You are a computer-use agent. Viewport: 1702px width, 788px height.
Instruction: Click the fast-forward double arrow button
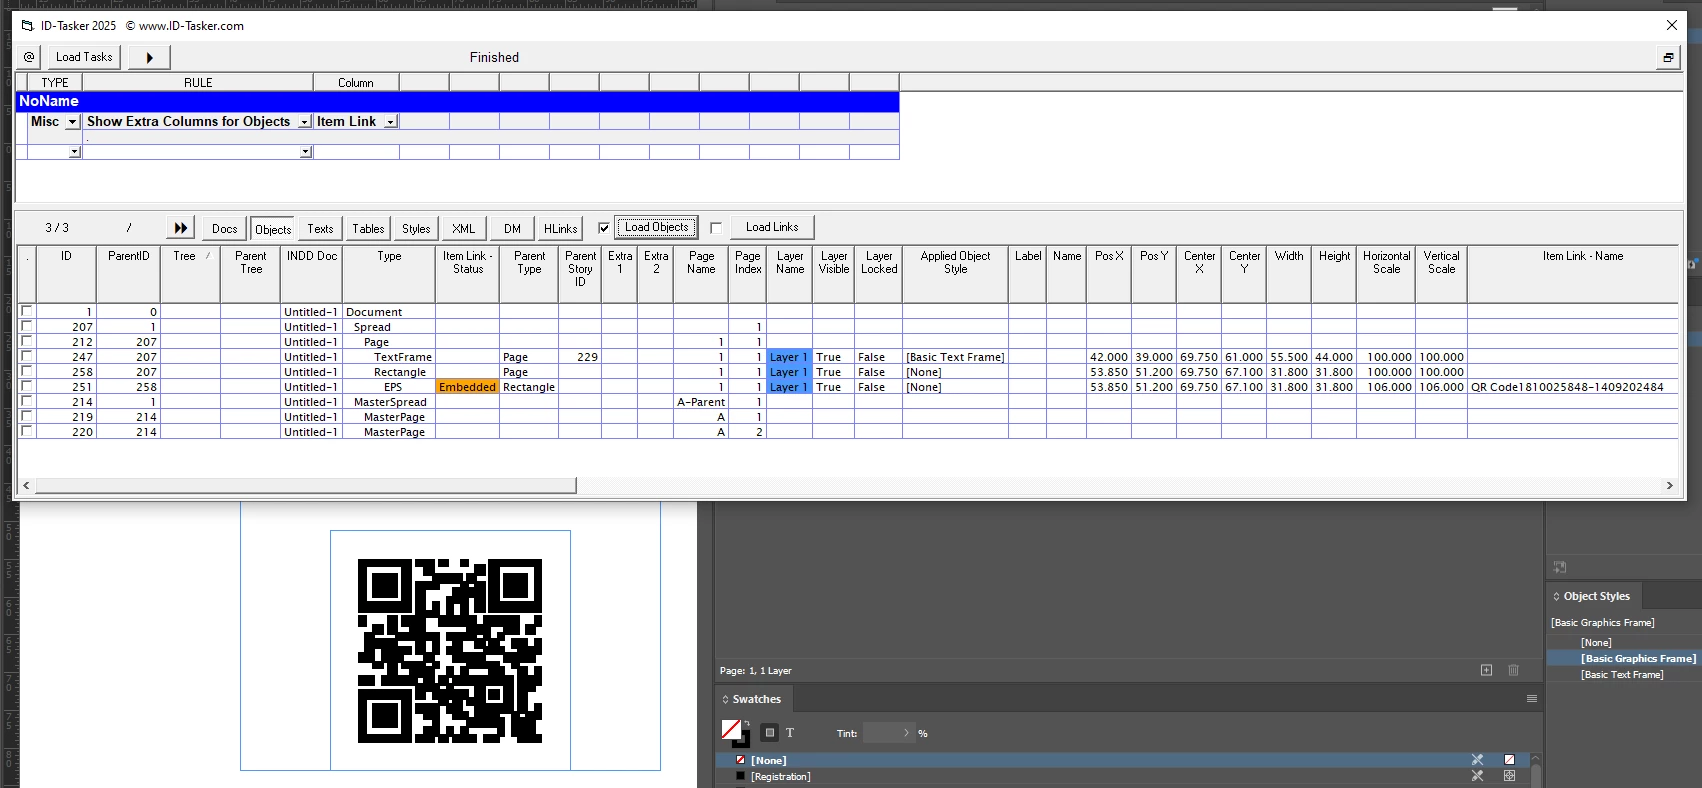(180, 228)
